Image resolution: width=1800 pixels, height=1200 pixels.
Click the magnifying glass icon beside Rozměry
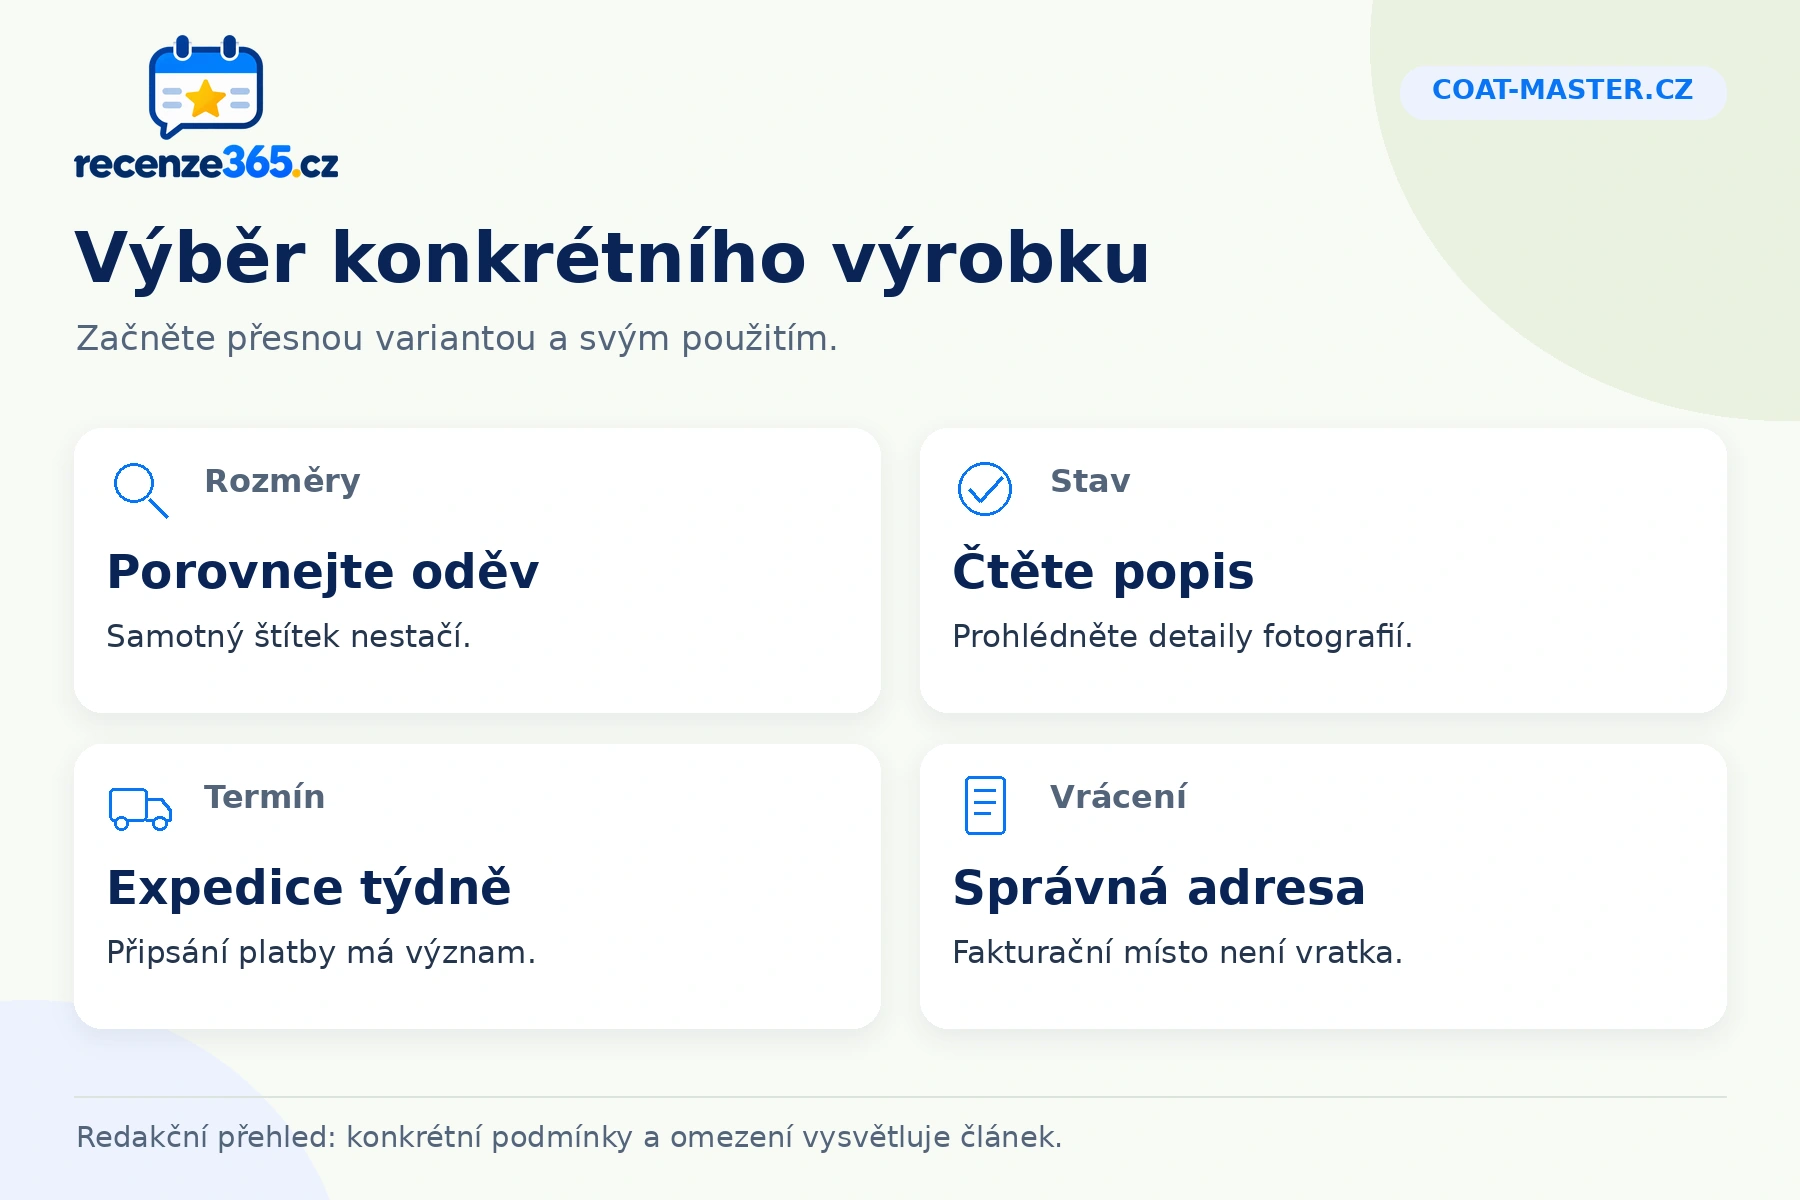[x=140, y=490]
